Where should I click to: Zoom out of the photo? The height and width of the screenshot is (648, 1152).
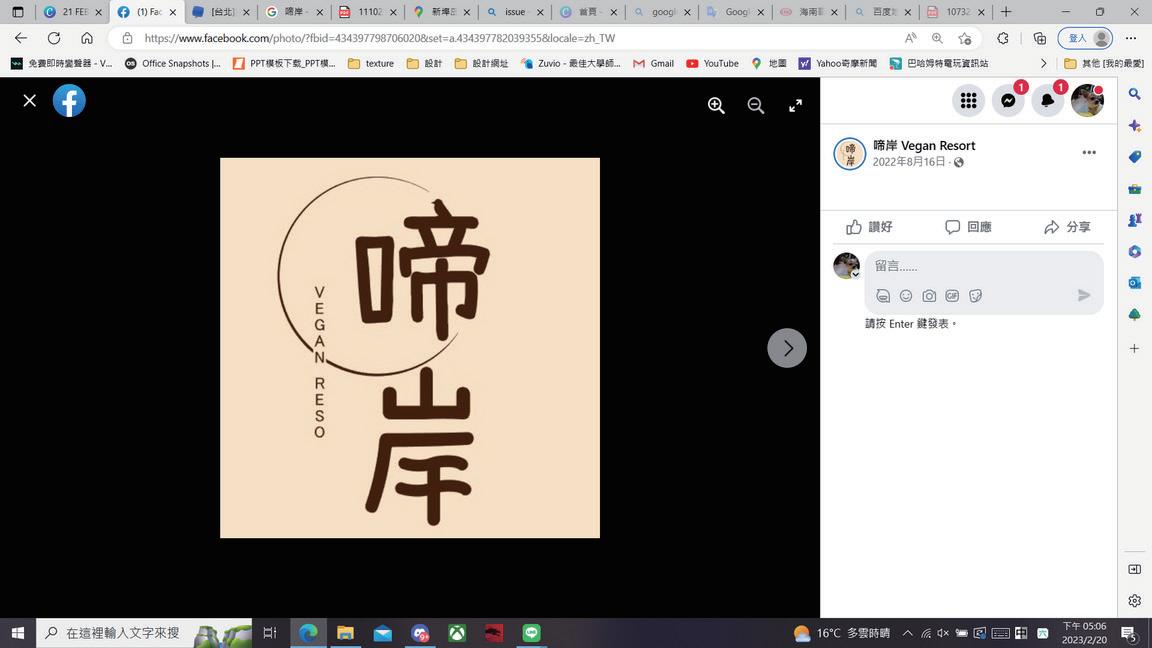tap(755, 105)
